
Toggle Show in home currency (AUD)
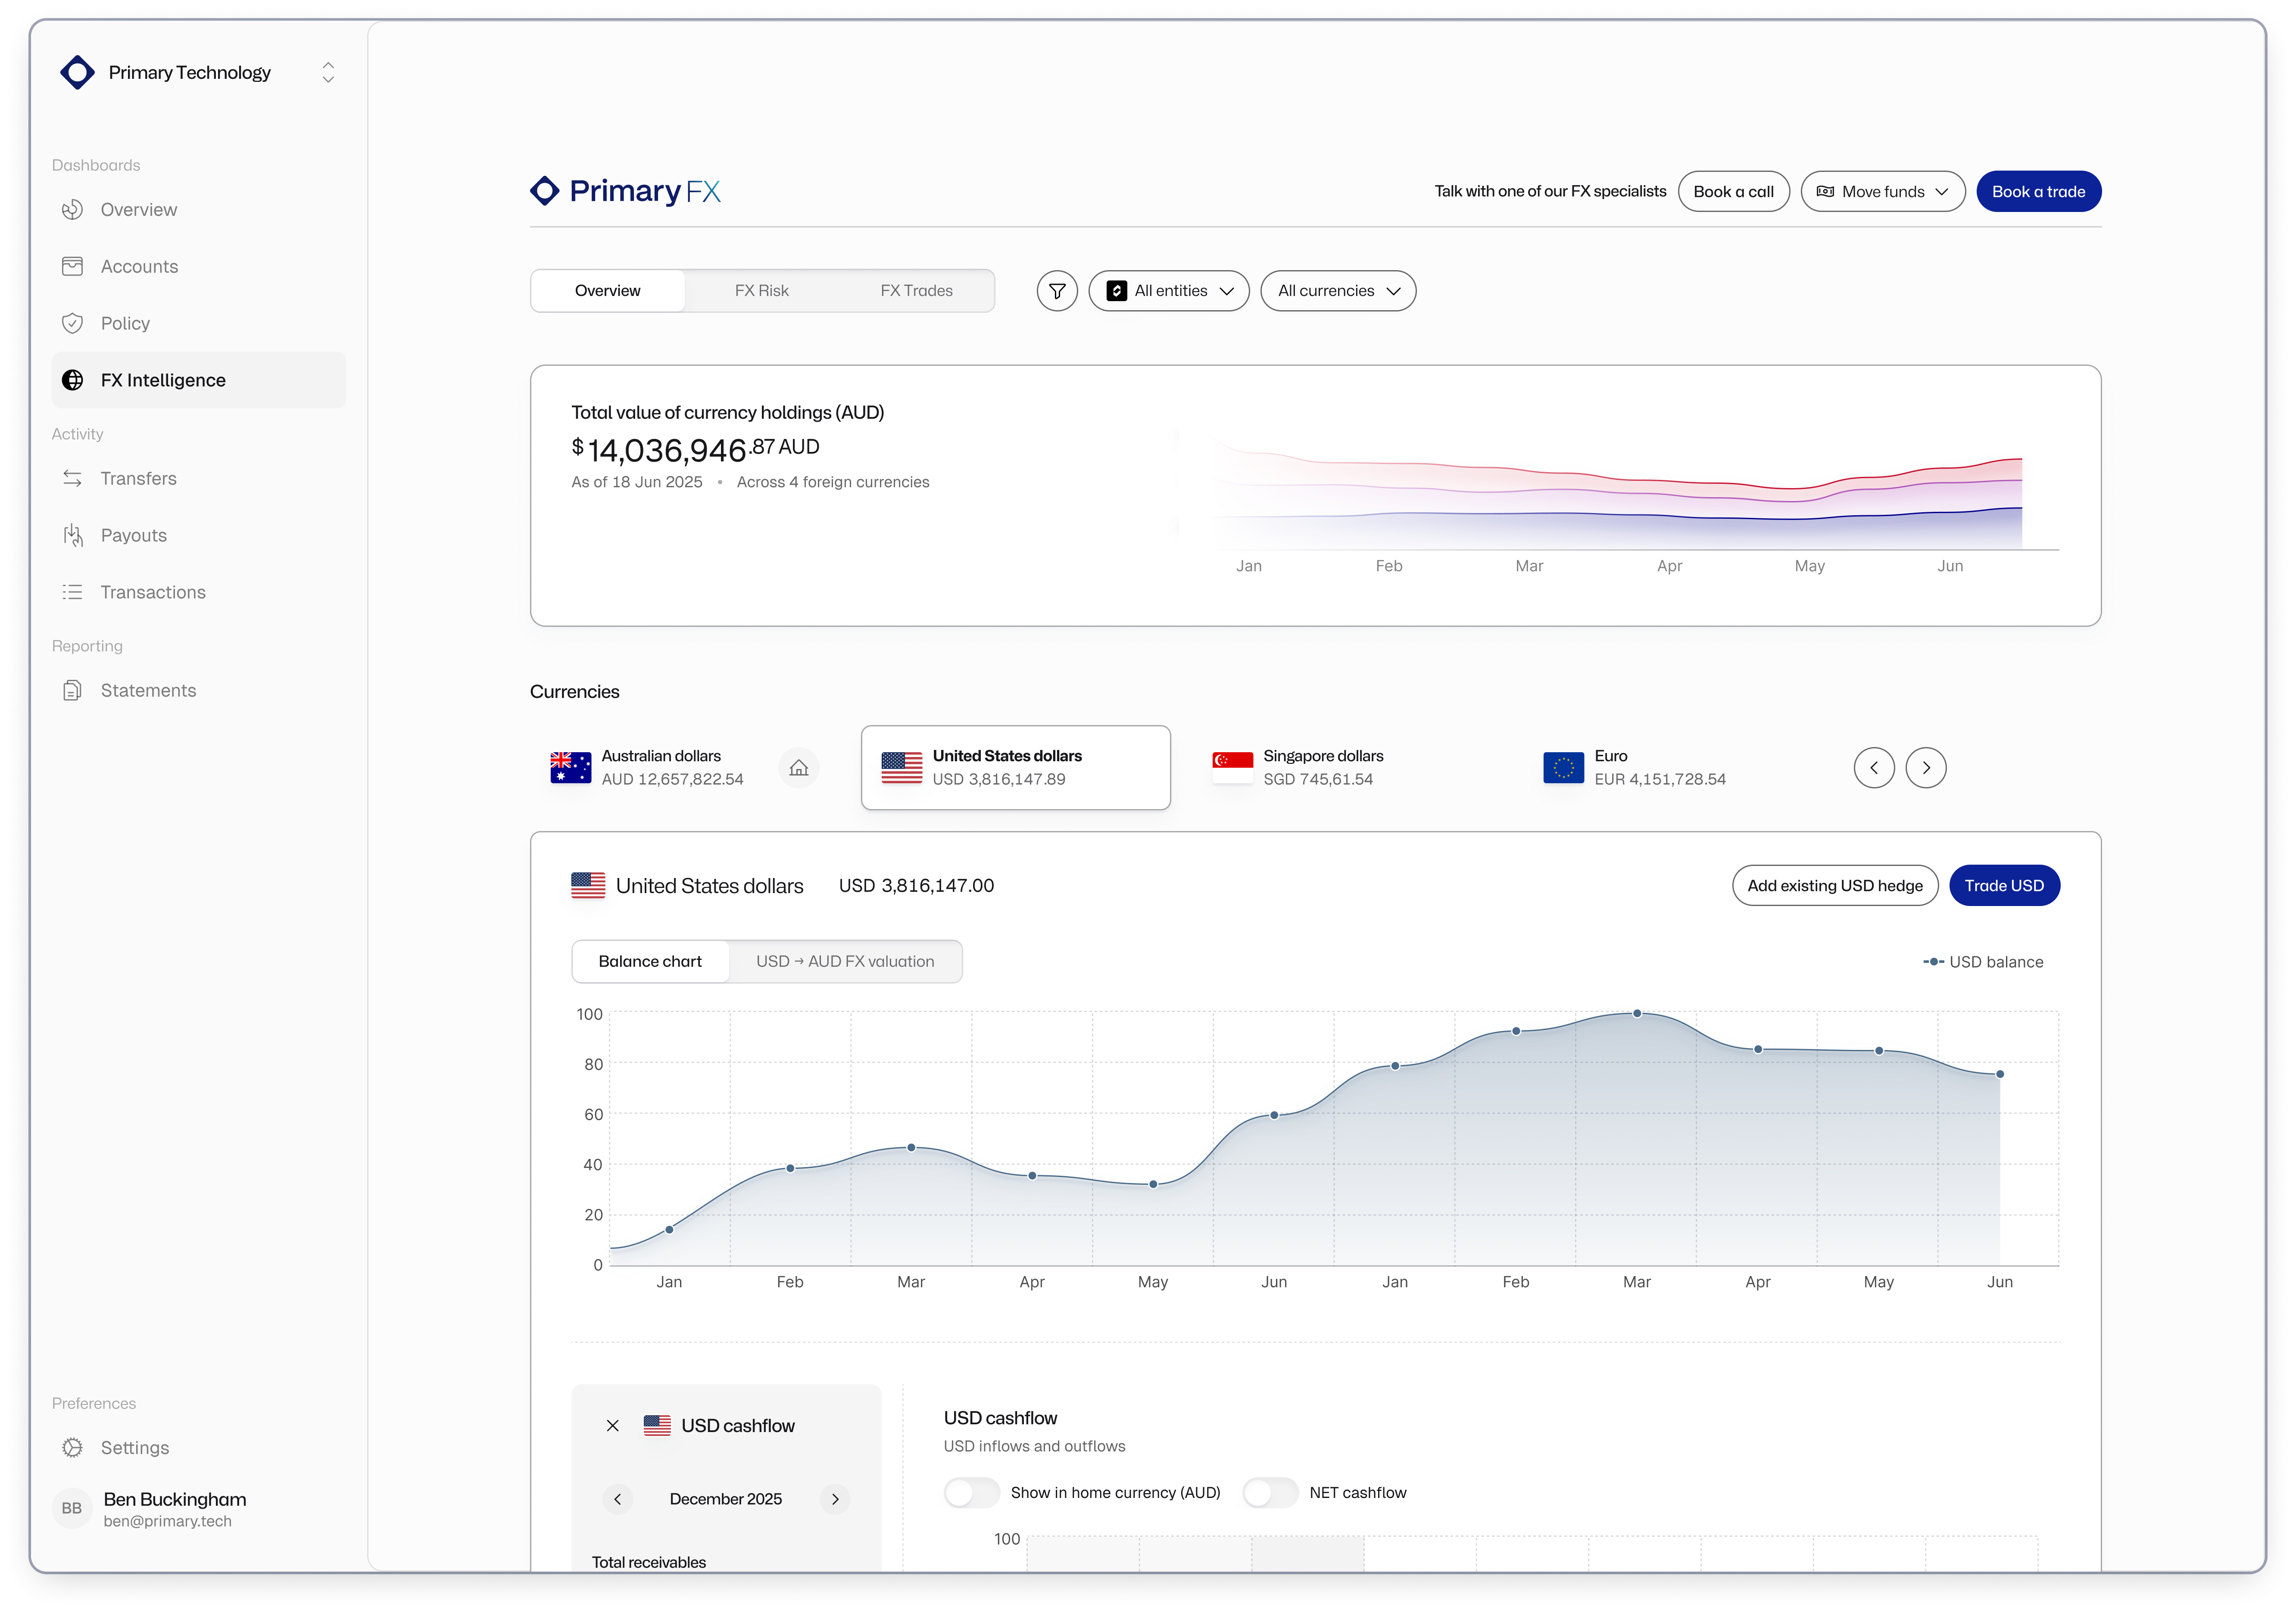[x=971, y=1493]
